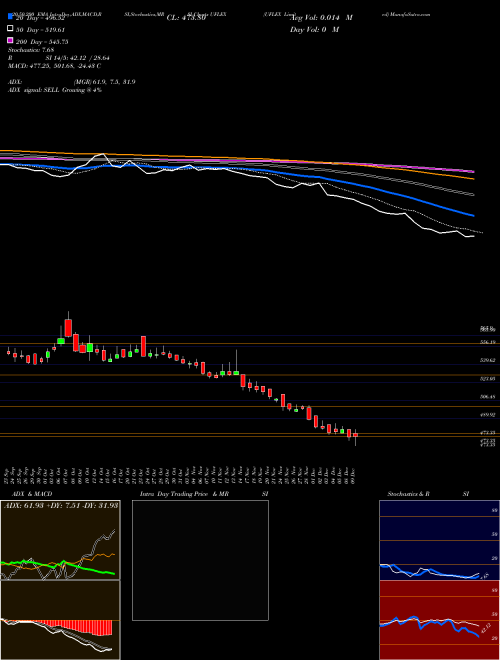
Task: Click the 539.62 price axis label
Action: click(487, 360)
